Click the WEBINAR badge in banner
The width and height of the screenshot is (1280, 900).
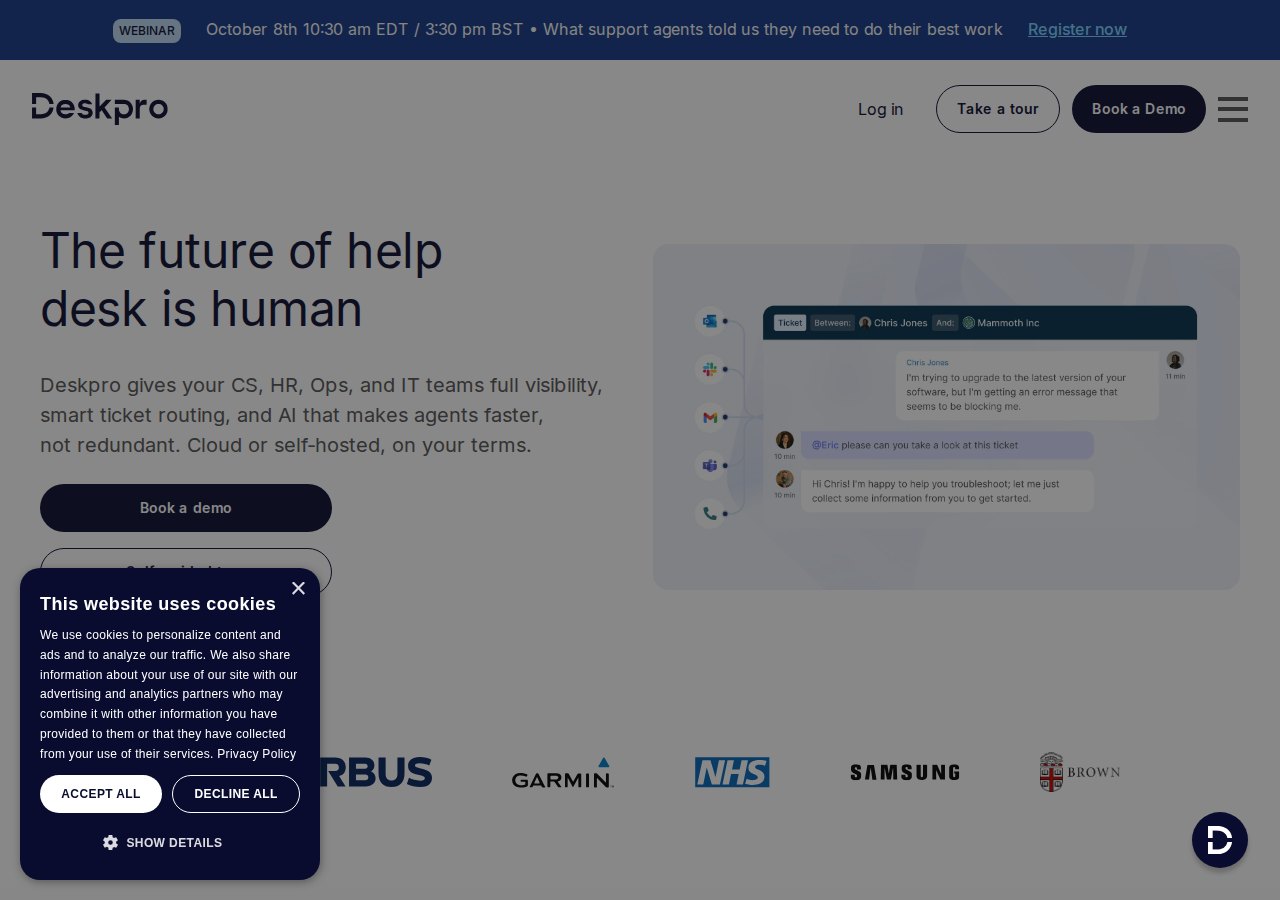coord(147,31)
